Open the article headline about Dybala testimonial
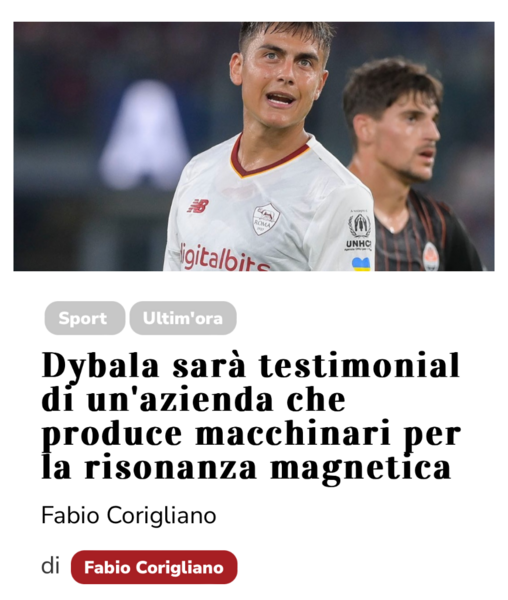This screenshot has width=508, height=600. click(251, 416)
